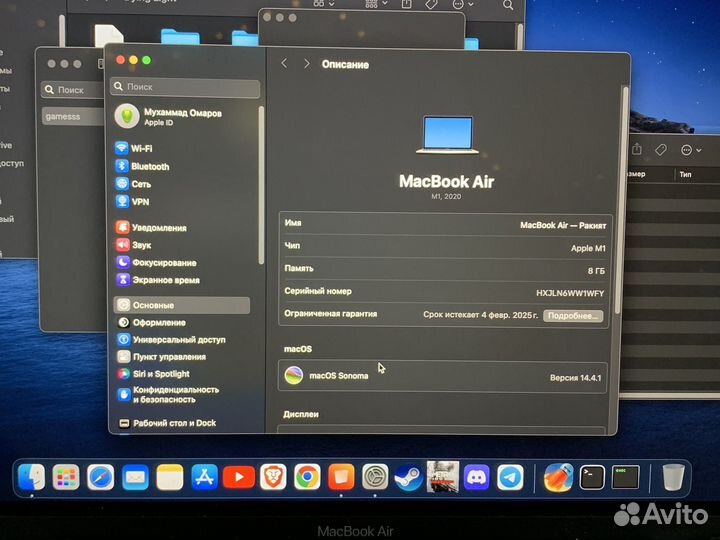Click the MacBook Air laptop image
Image resolution: width=720 pixels, height=540 pixels.
click(447, 135)
